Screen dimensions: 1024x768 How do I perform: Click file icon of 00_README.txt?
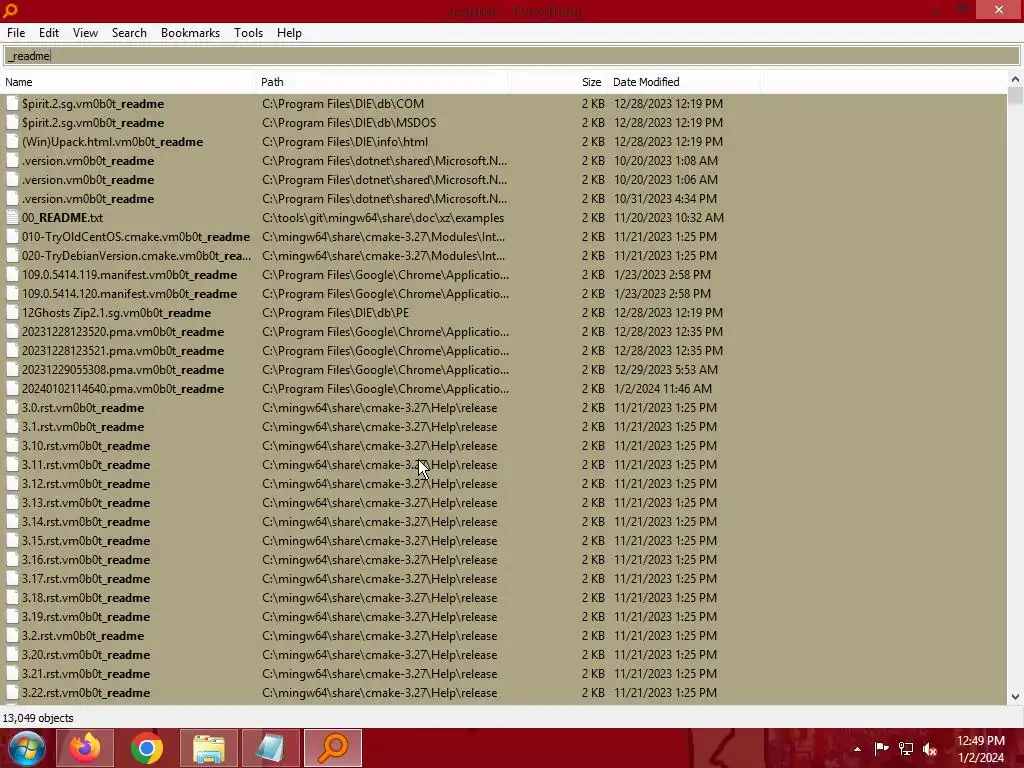[12, 217]
